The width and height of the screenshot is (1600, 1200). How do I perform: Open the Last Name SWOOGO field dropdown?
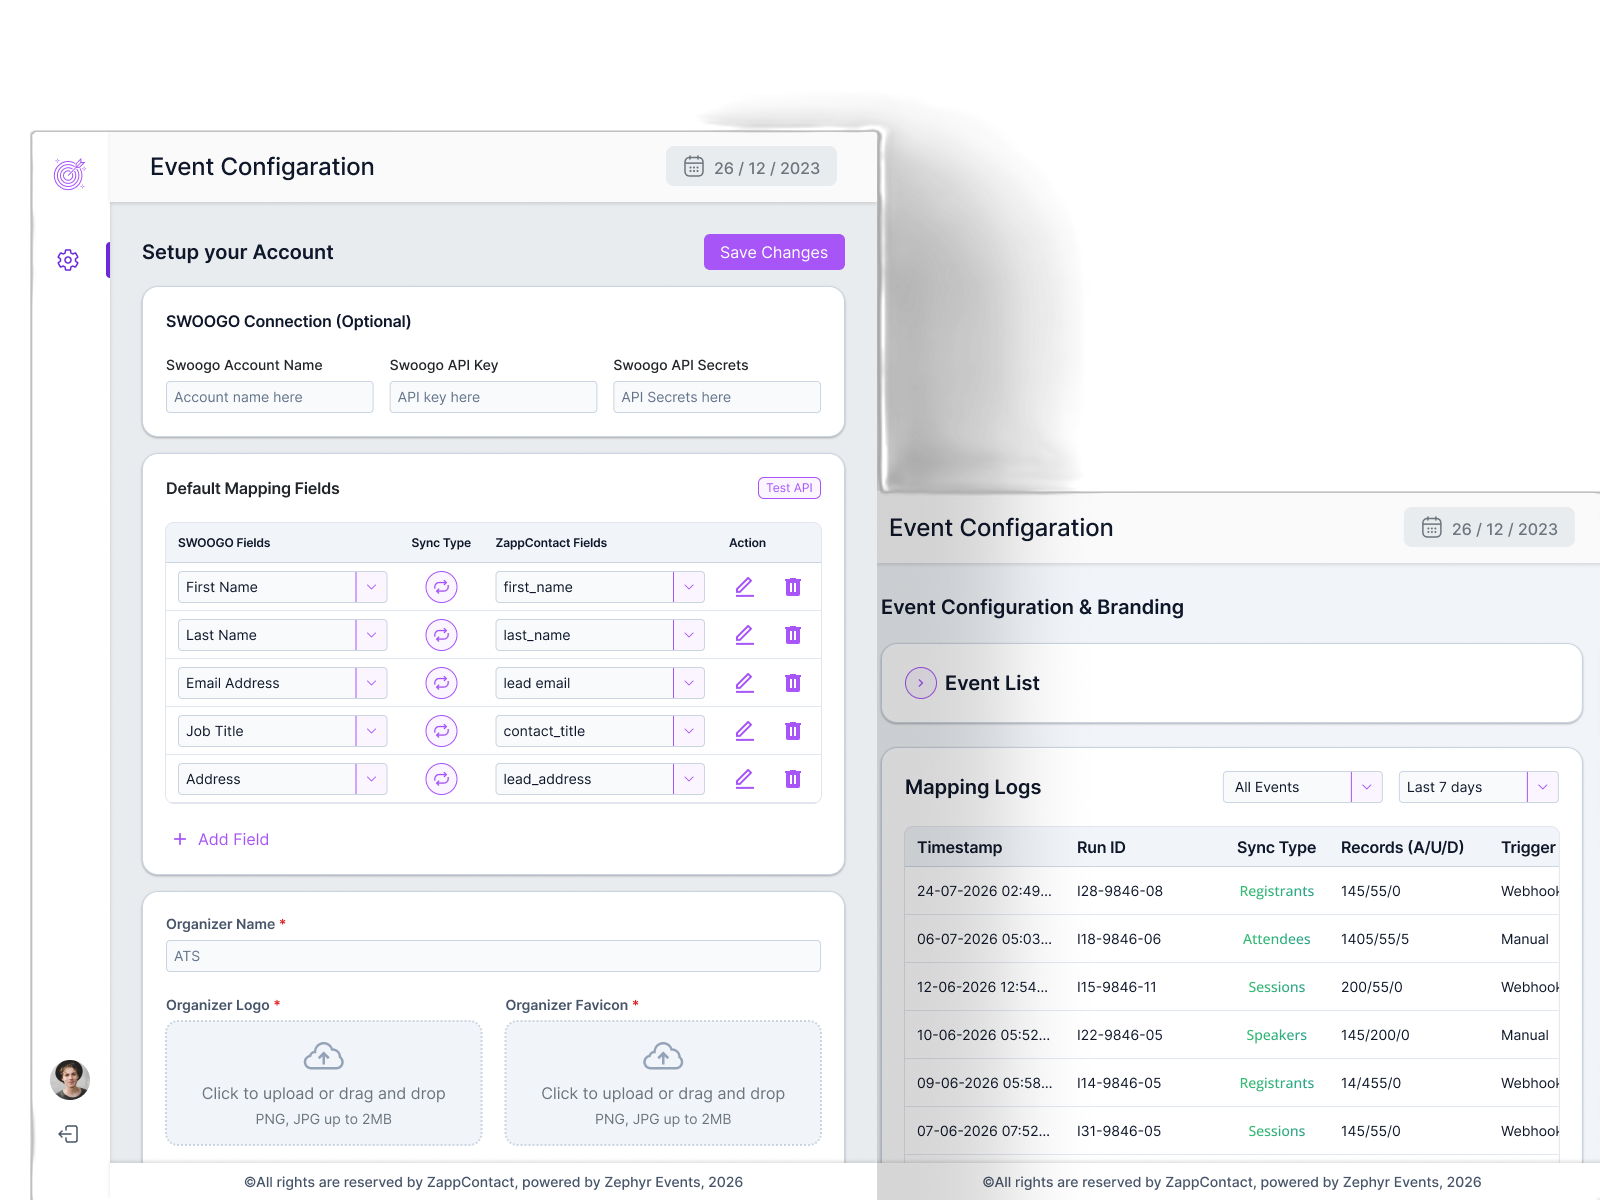point(371,635)
